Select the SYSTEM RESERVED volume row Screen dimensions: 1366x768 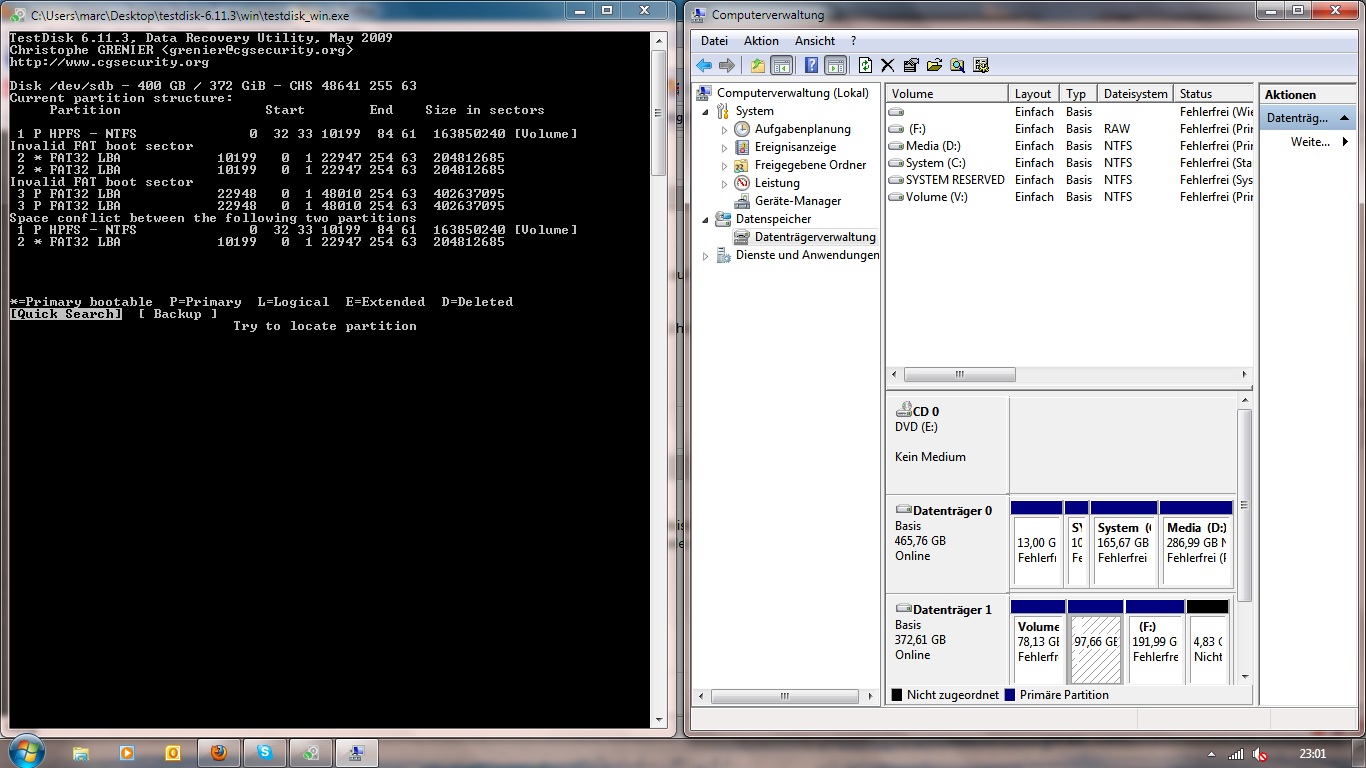1069,180
